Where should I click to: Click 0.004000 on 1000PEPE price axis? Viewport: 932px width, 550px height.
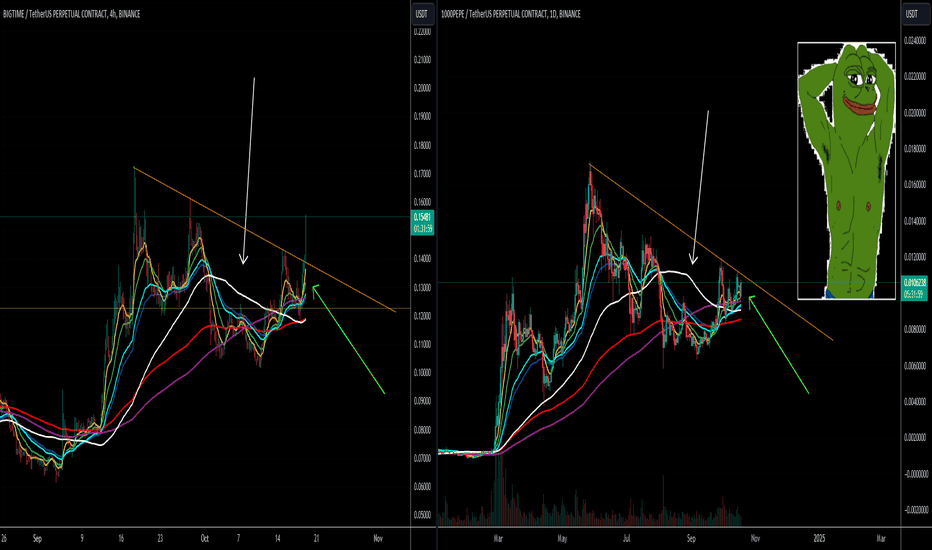pyautogui.click(x=915, y=402)
